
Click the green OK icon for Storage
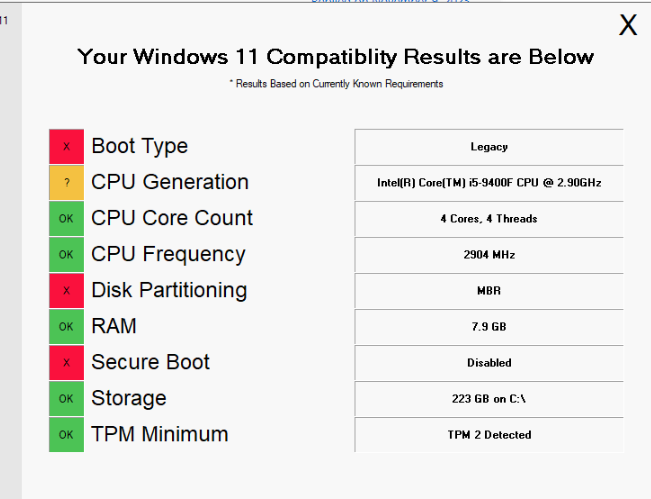pos(66,399)
